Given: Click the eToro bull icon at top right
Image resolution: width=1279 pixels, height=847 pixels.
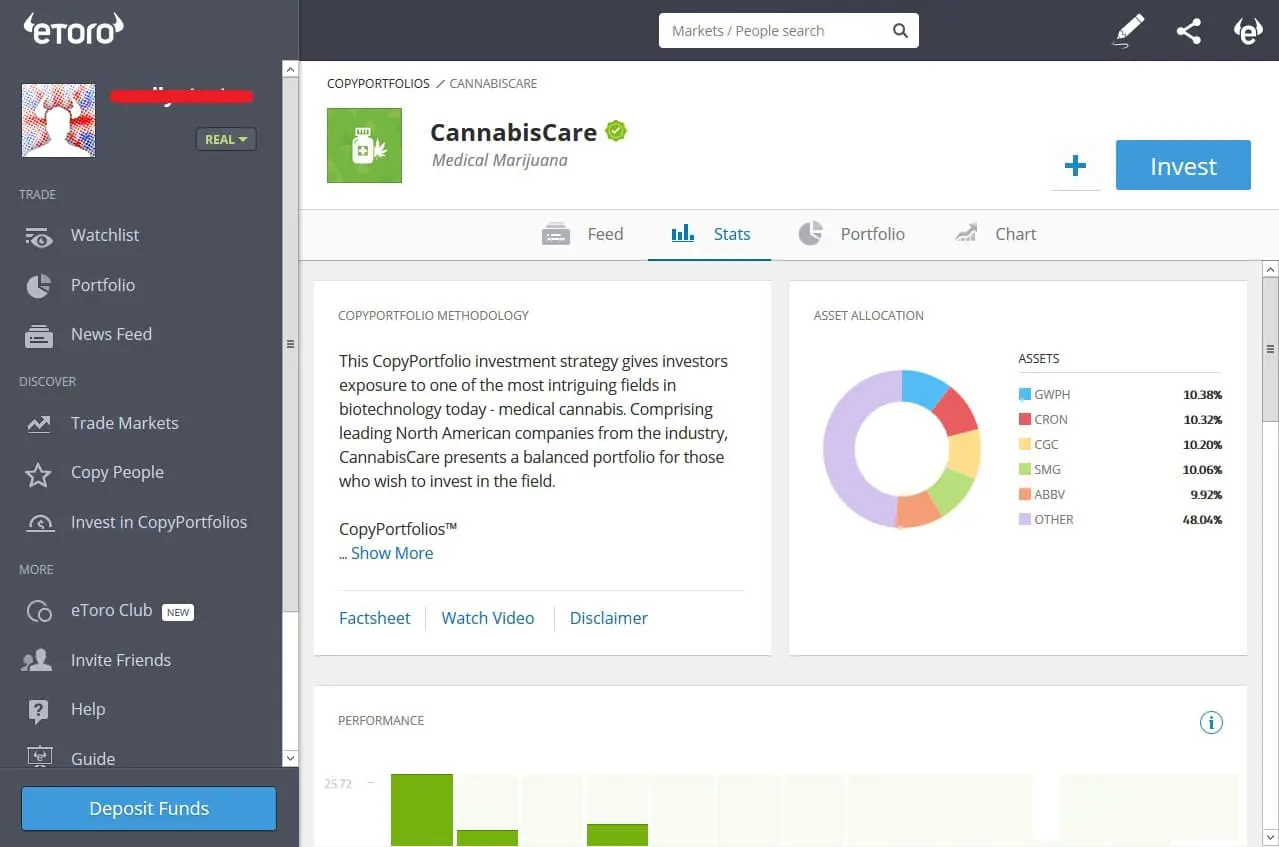Looking at the screenshot, I should tap(1248, 31).
